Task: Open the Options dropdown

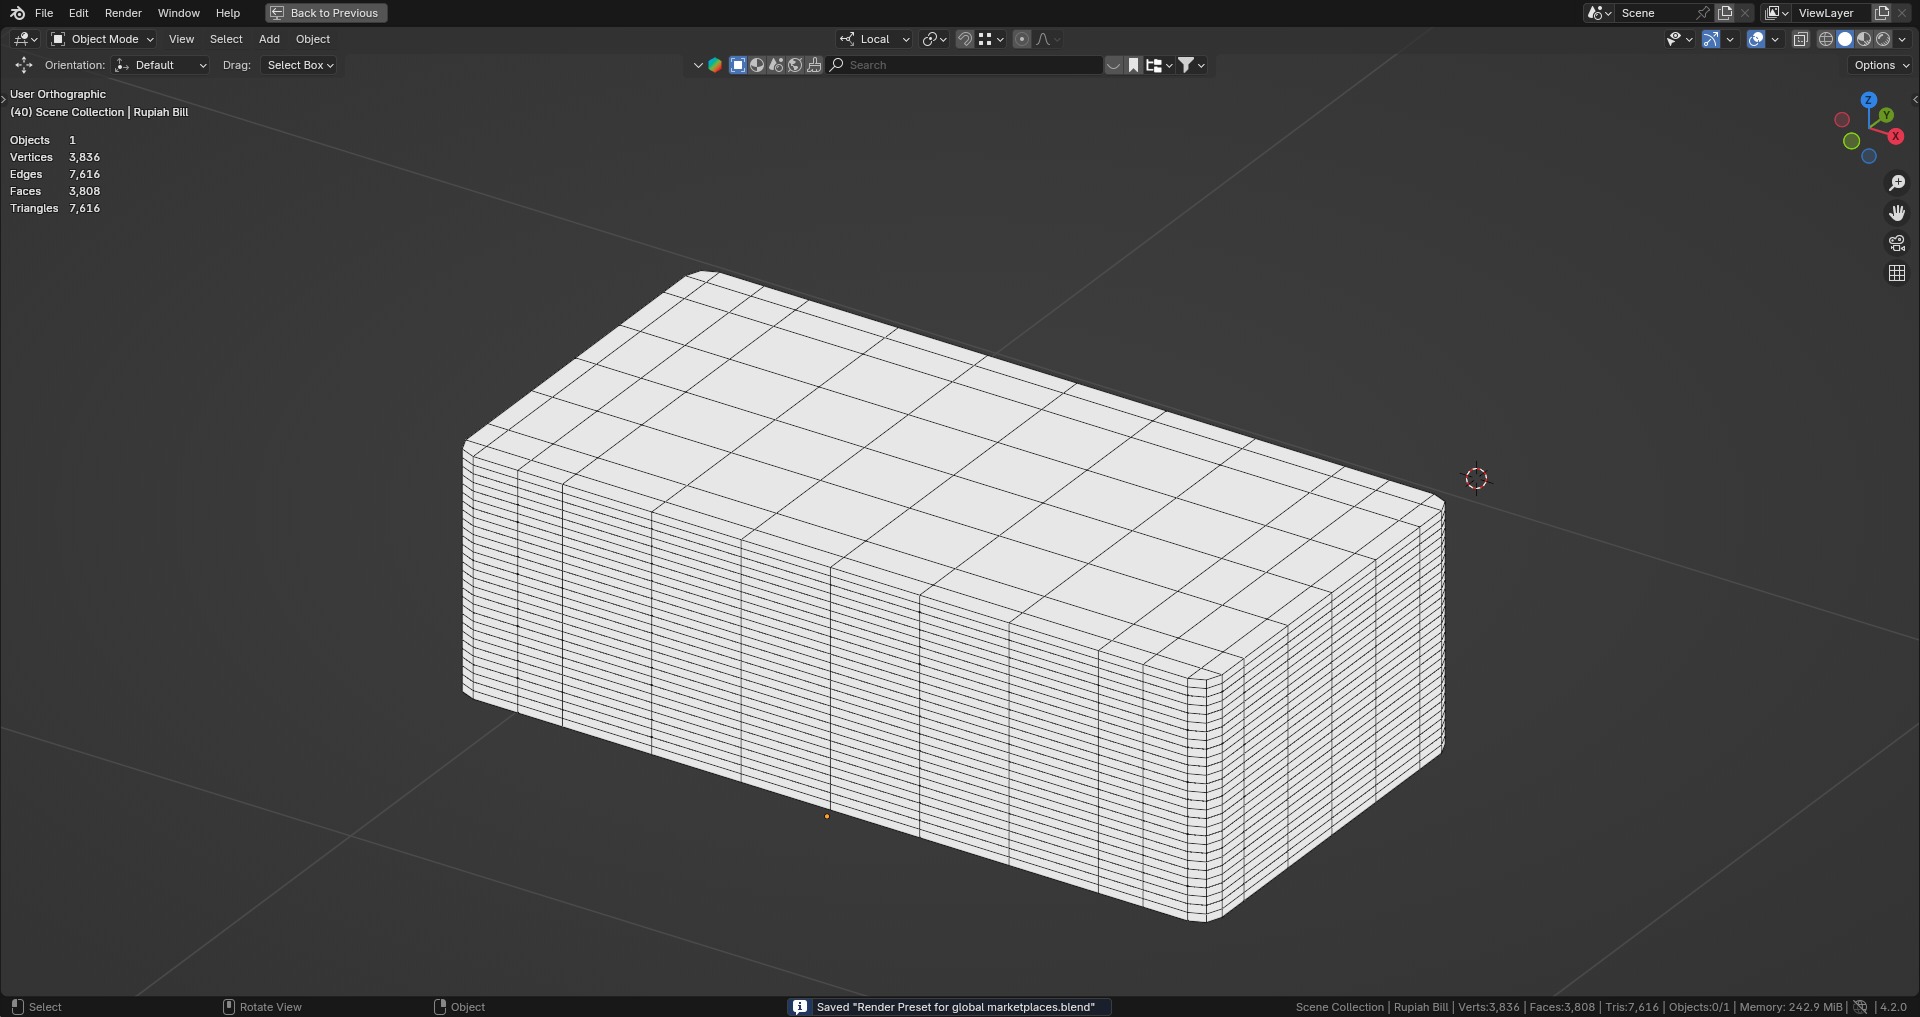Action: [1880, 65]
